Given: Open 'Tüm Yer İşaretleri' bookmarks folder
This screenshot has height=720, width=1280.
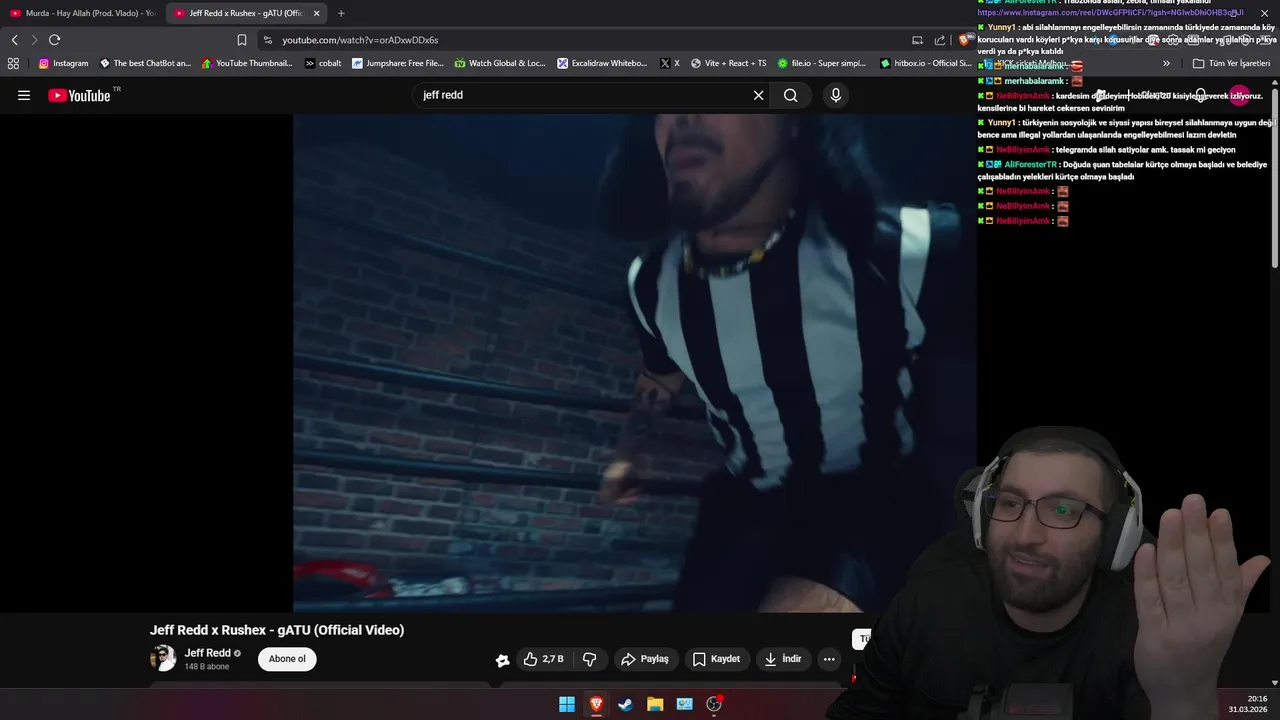Looking at the screenshot, I should coord(1231,63).
